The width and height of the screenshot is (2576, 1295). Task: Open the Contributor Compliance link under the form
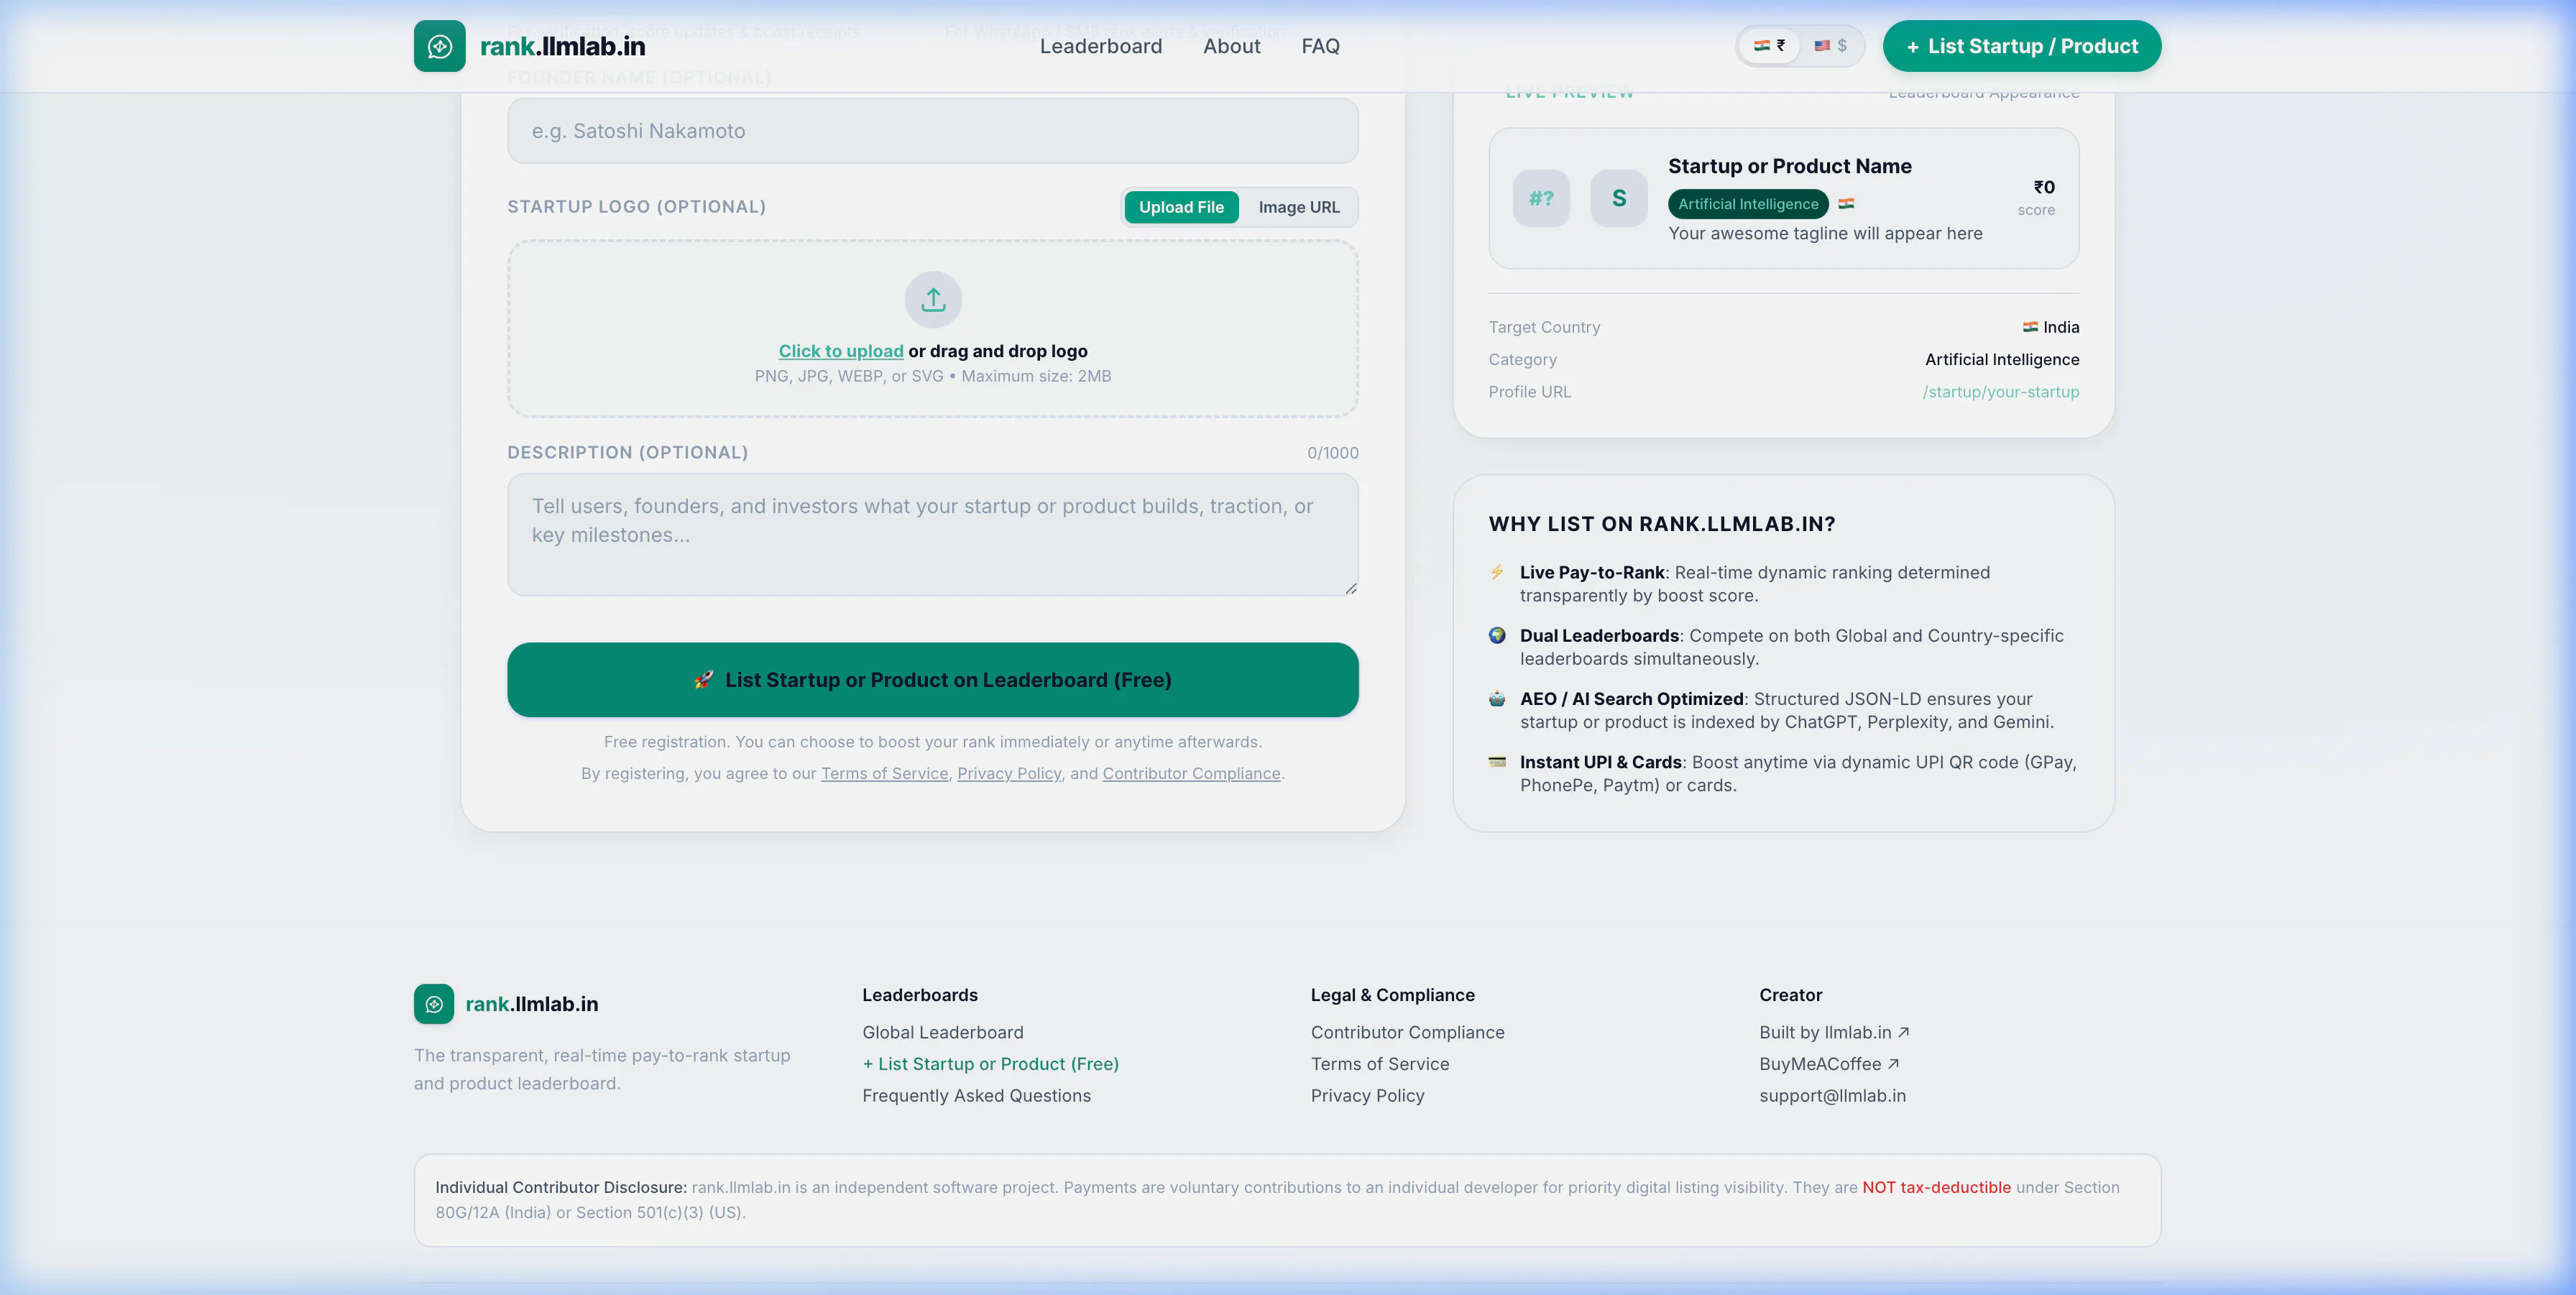click(1191, 773)
